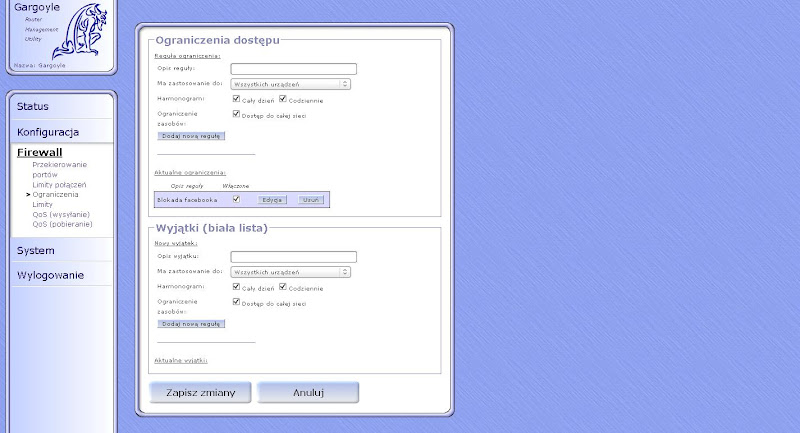Open QoS (wysyłanie) submenu link
Viewport: 800px width, 433px height.
61,214
